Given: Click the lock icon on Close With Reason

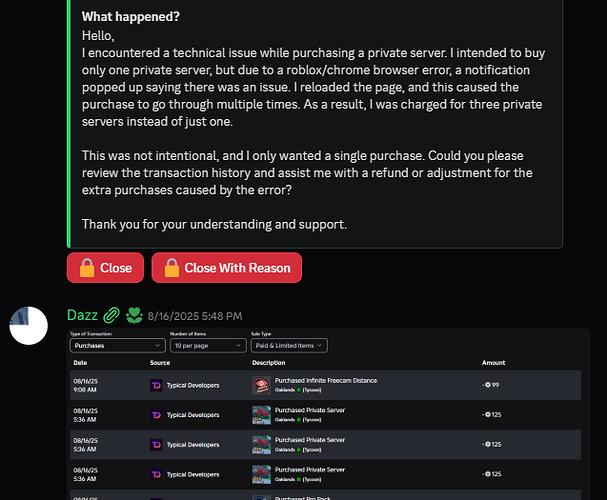Looking at the screenshot, I should point(171,268).
